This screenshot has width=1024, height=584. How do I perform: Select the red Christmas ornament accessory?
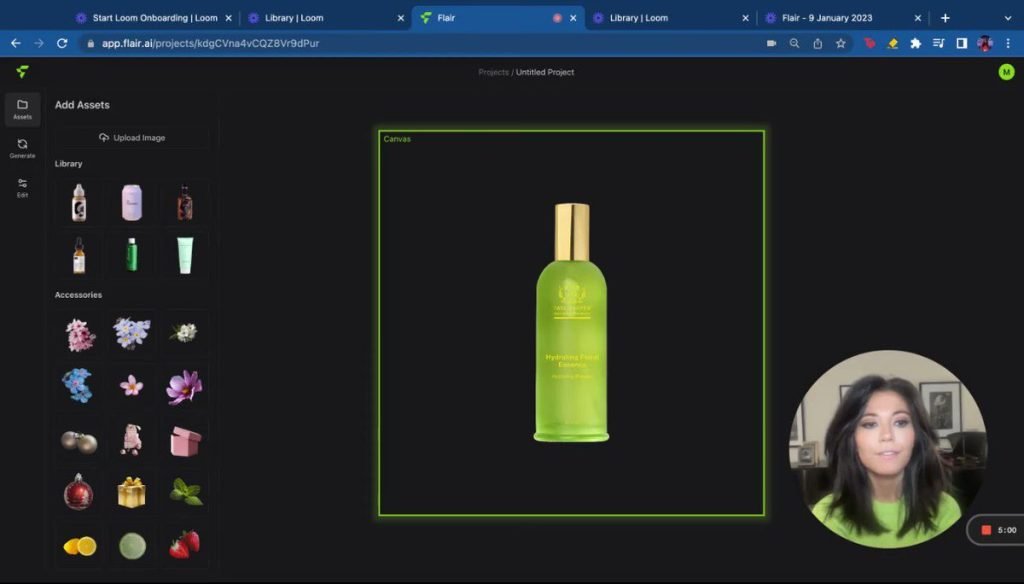(x=78, y=492)
